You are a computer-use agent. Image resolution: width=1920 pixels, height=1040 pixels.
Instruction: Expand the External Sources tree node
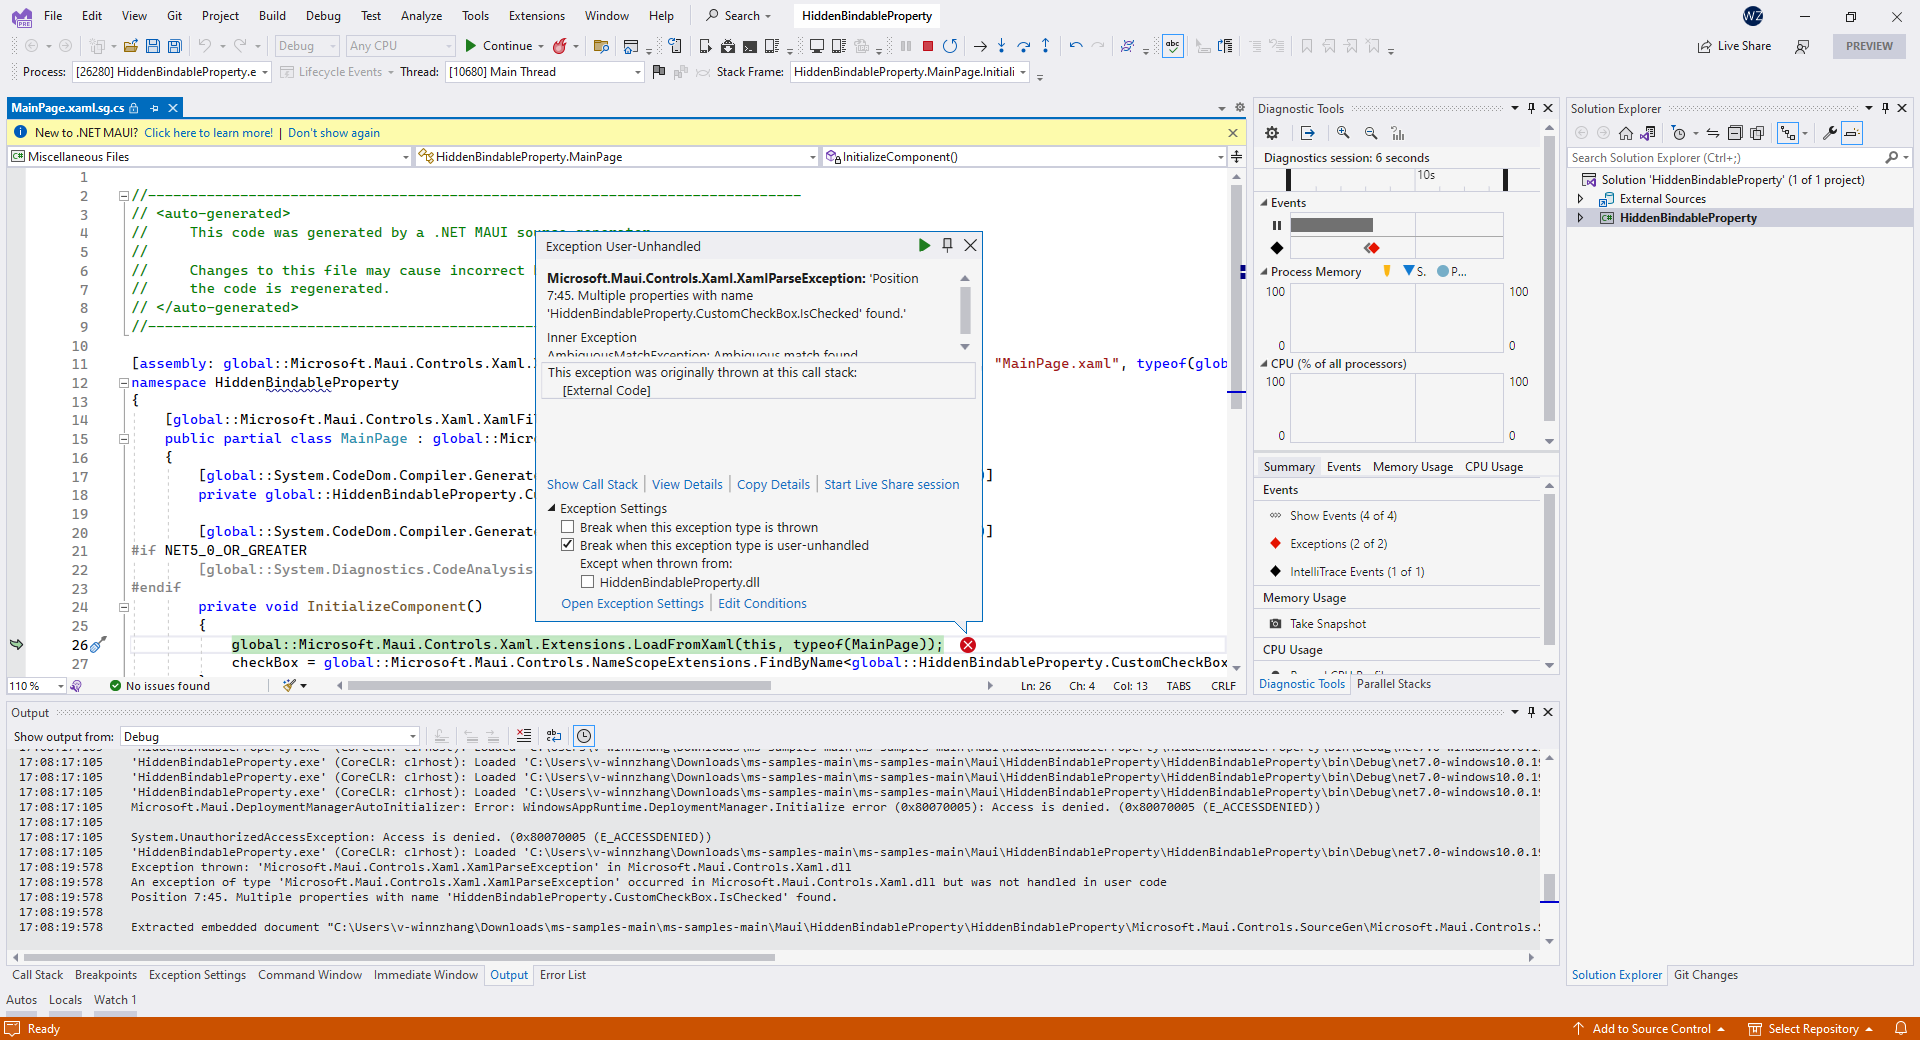pyautogui.click(x=1581, y=198)
